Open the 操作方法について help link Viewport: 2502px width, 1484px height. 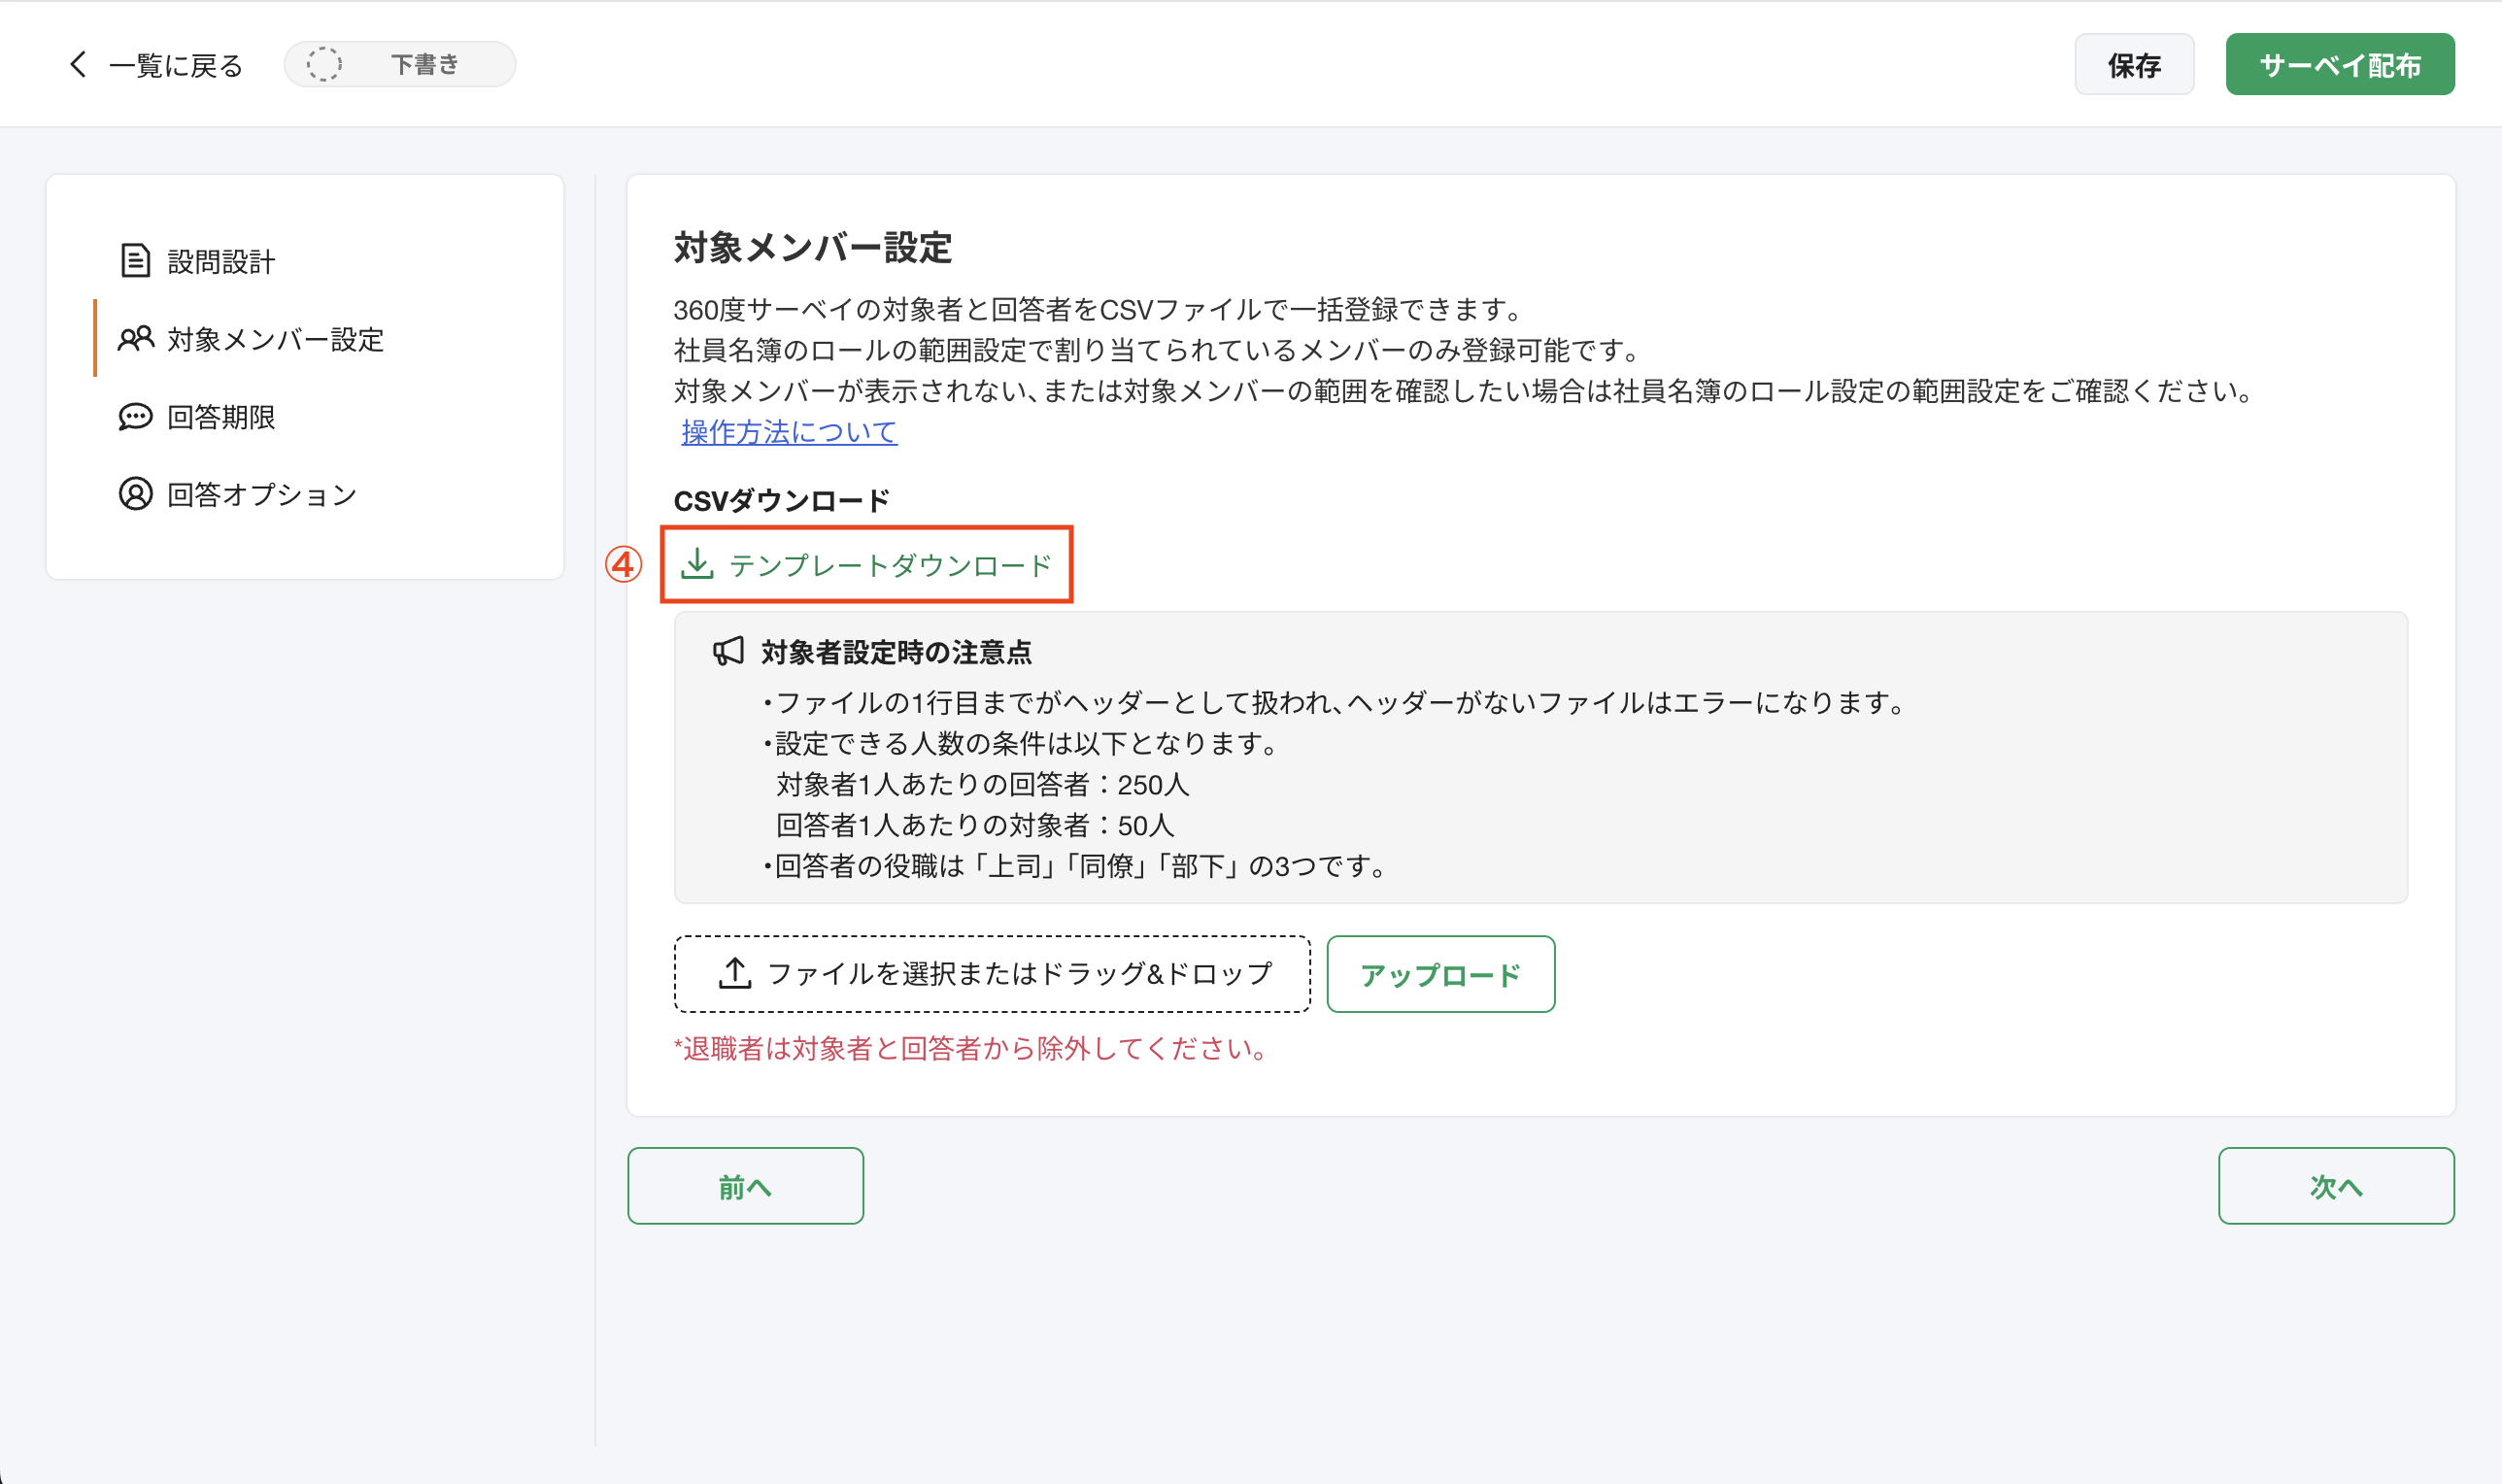(786, 433)
